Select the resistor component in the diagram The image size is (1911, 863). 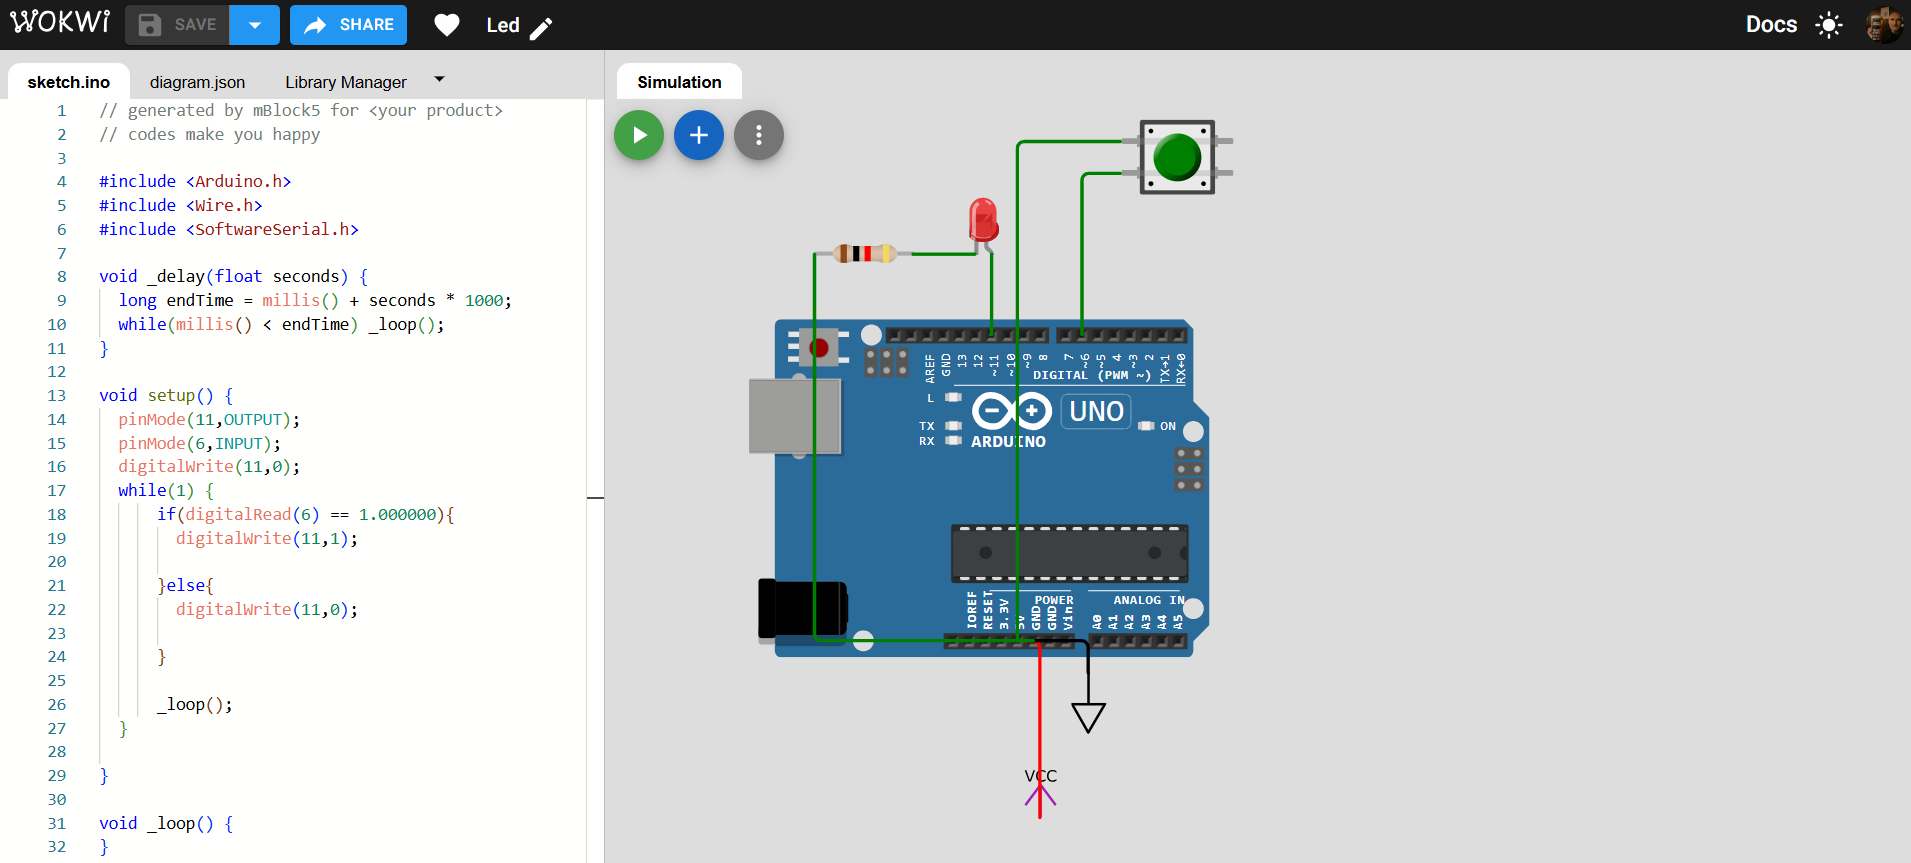[864, 254]
